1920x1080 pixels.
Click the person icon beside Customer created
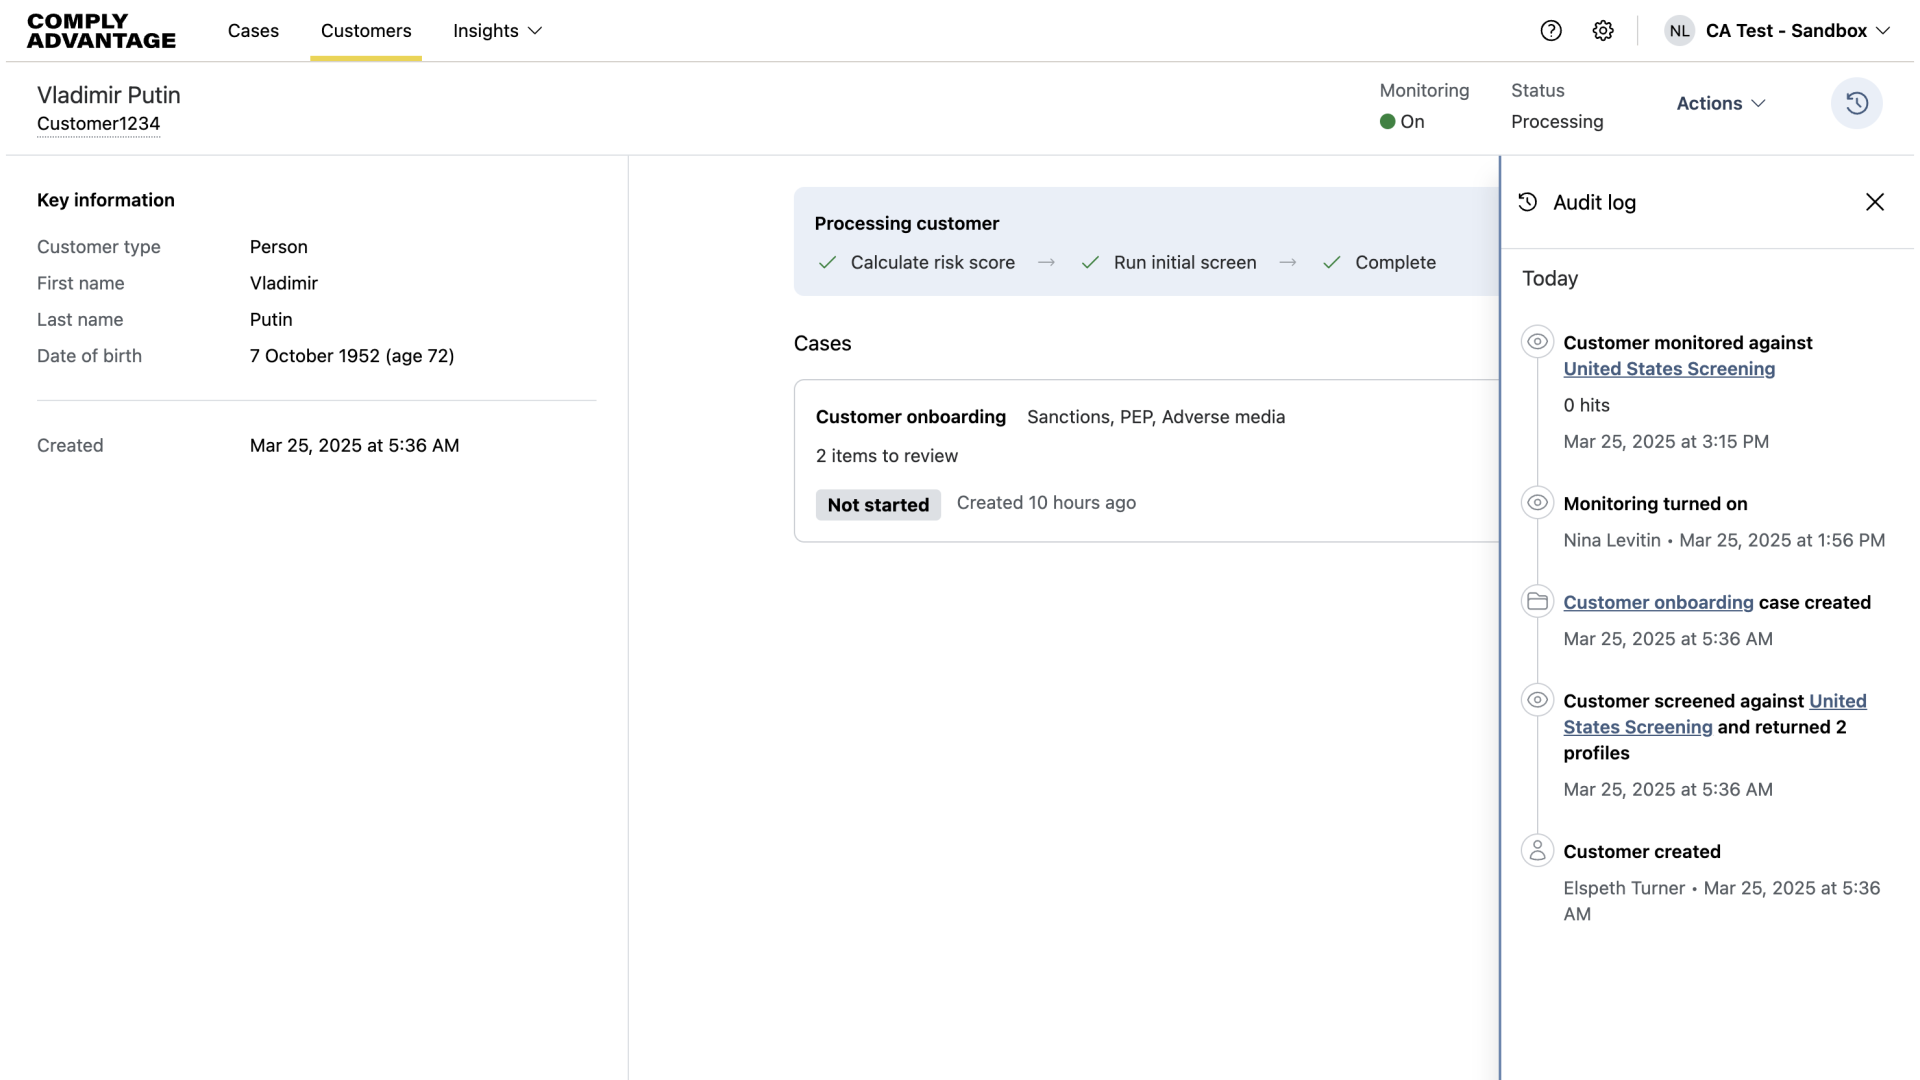1538,850
